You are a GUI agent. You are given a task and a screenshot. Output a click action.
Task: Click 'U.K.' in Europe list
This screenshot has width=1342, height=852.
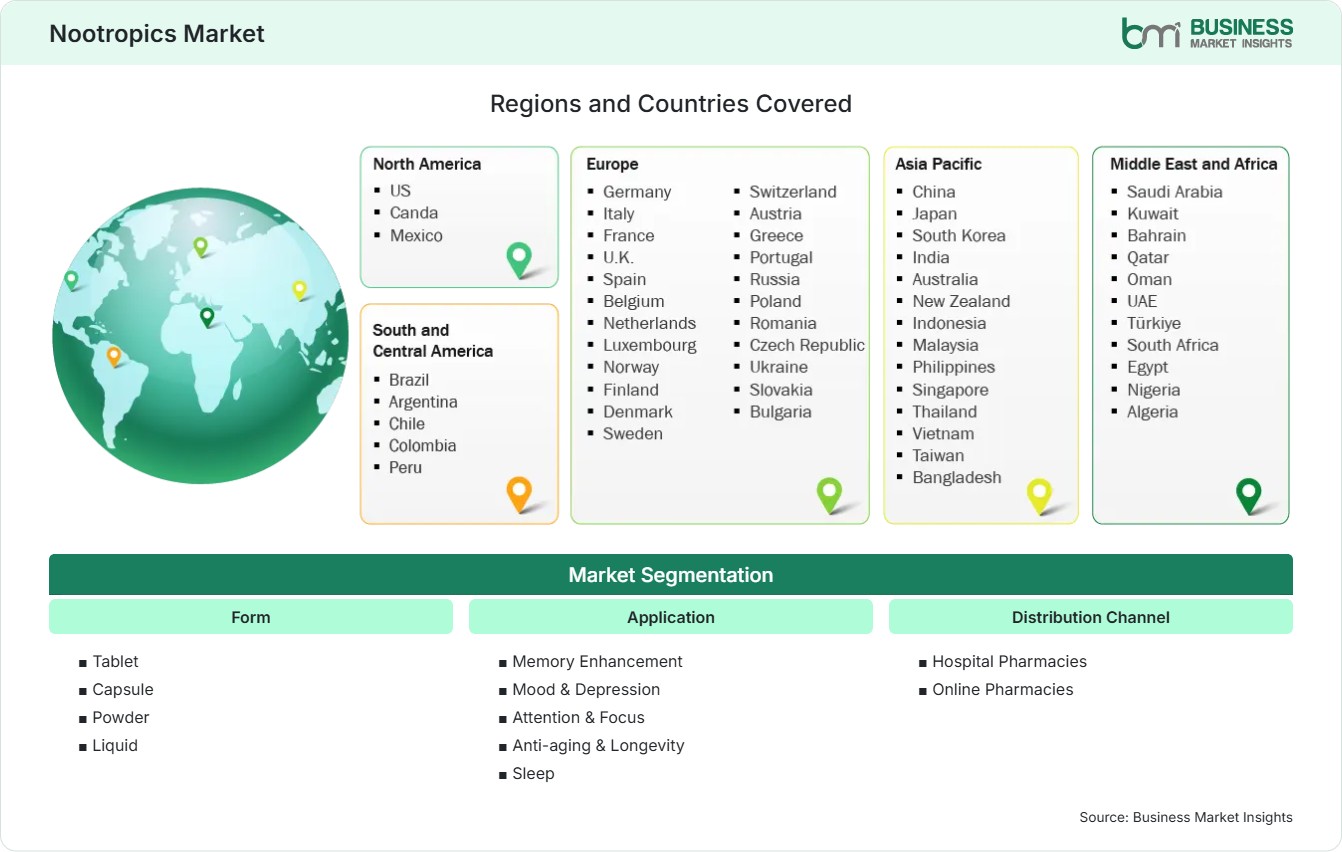(618, 257)
